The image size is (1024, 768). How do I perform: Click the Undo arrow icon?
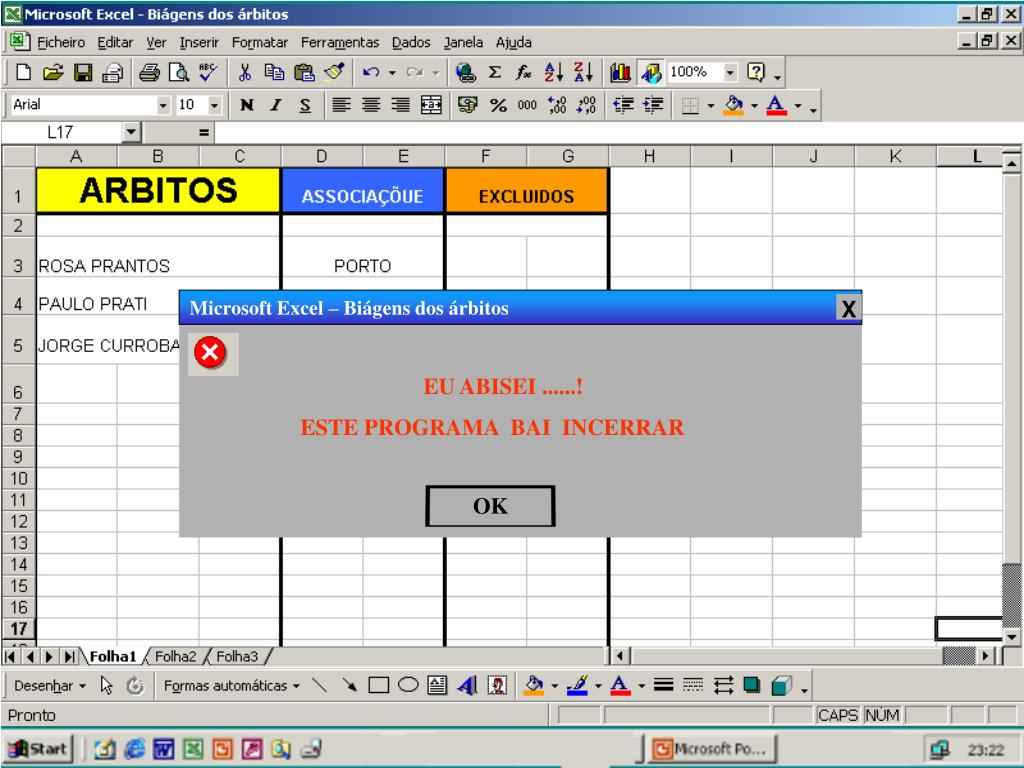[371, 72]
